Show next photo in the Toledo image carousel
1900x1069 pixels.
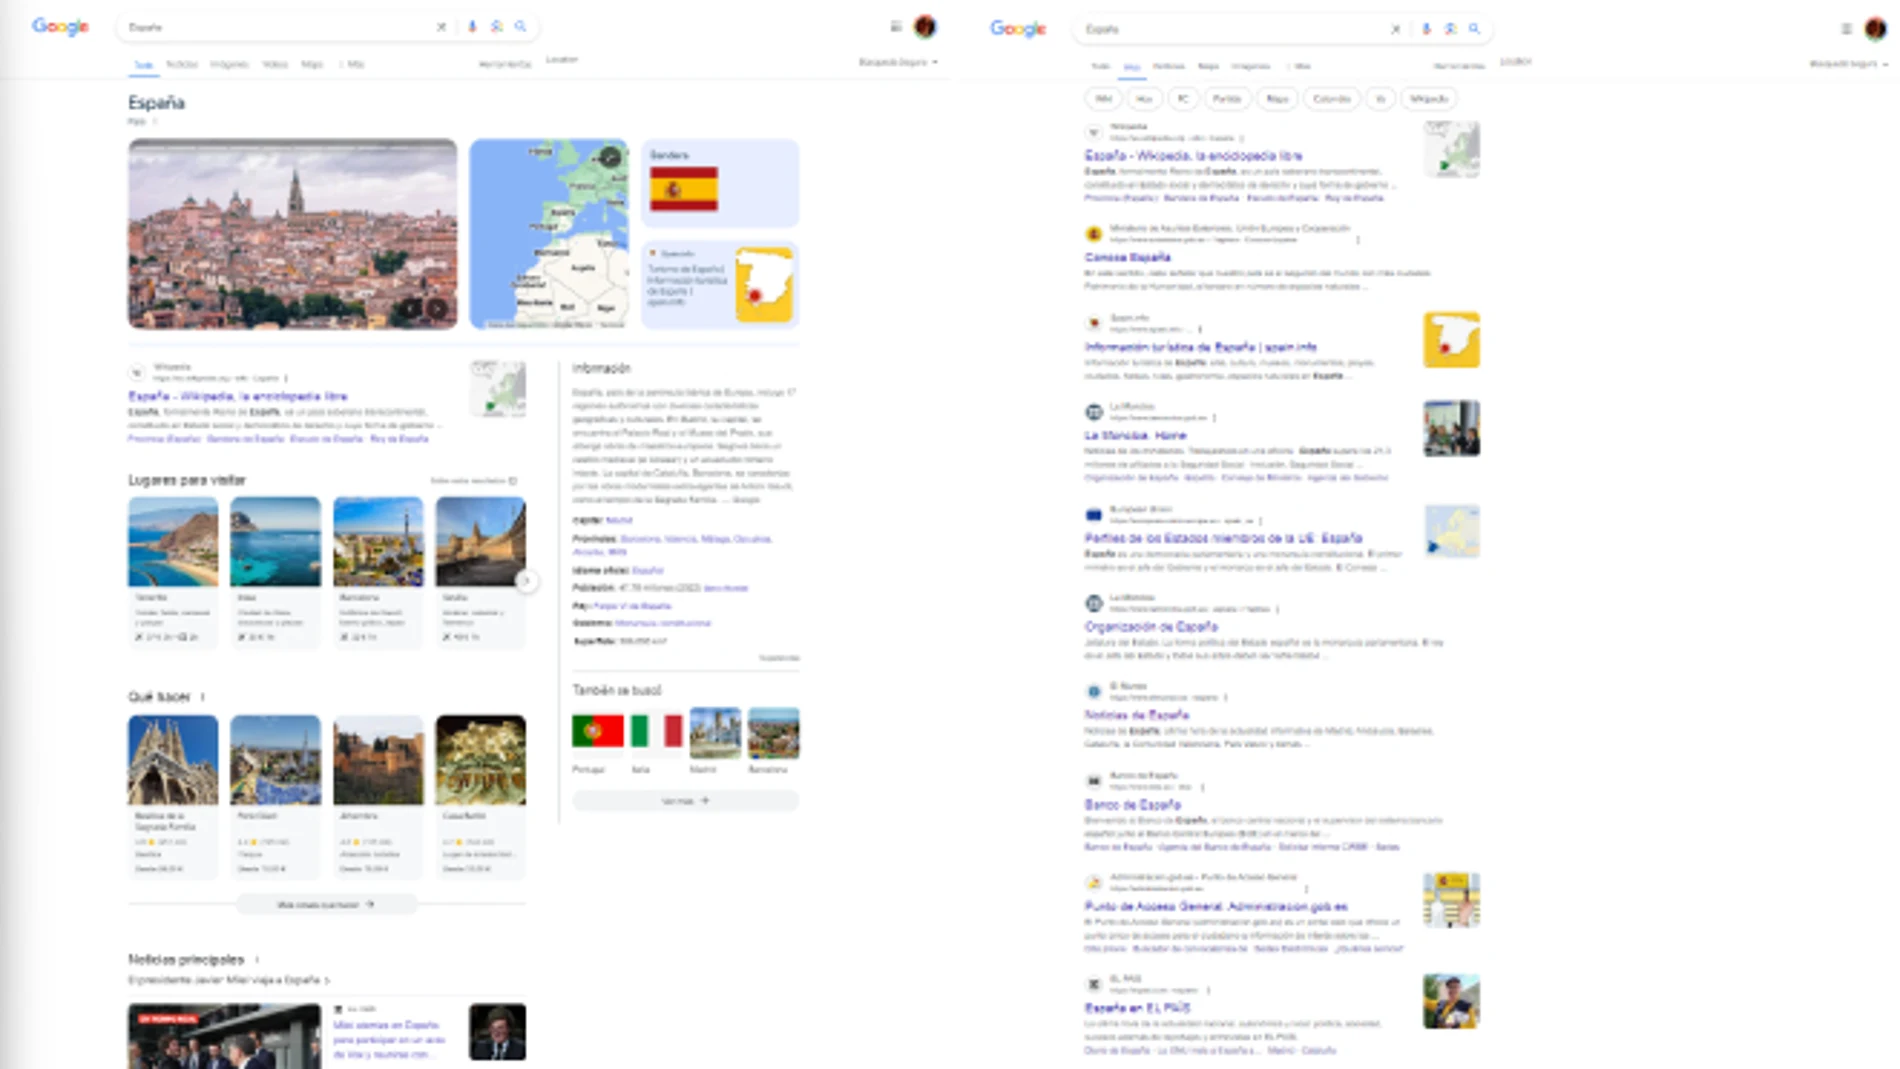coord(438,309)
